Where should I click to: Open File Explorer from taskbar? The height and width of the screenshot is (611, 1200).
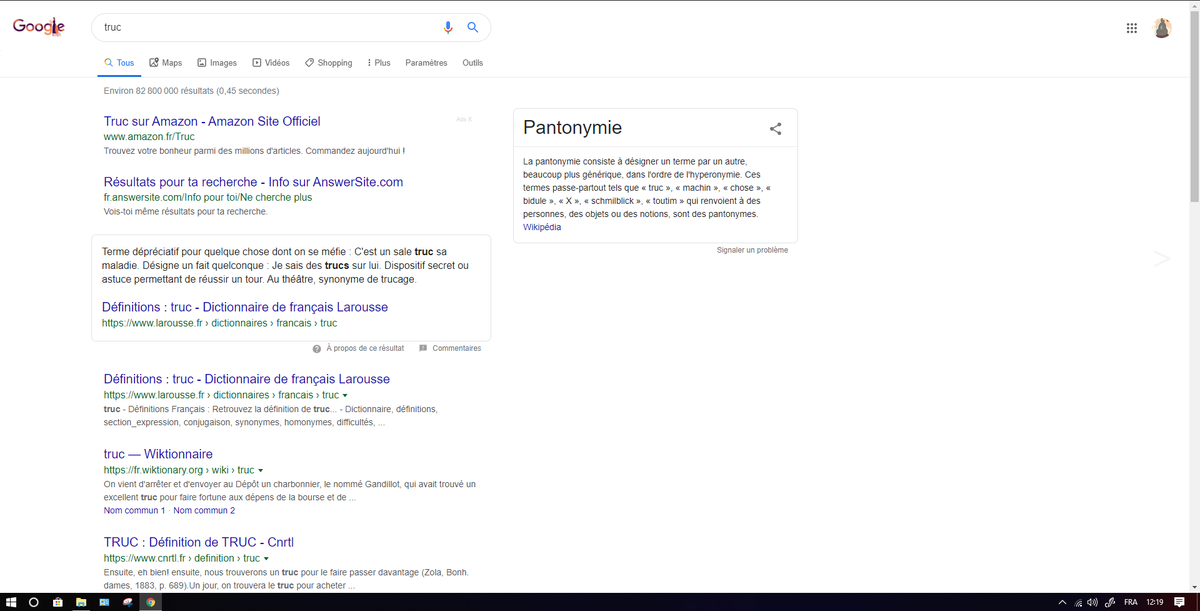pyautogui.click(x=80, y=602)
